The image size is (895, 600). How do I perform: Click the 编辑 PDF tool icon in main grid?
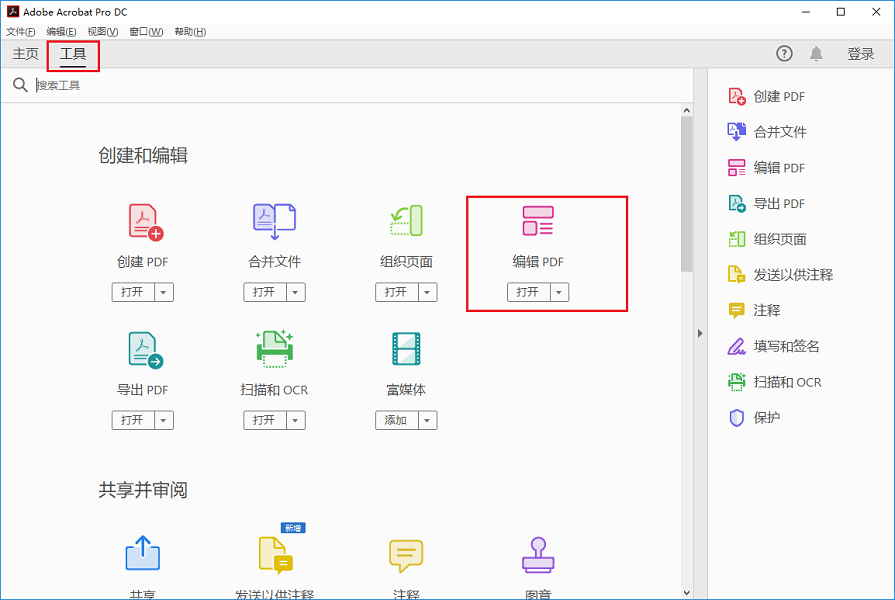(x=538, y=221)
